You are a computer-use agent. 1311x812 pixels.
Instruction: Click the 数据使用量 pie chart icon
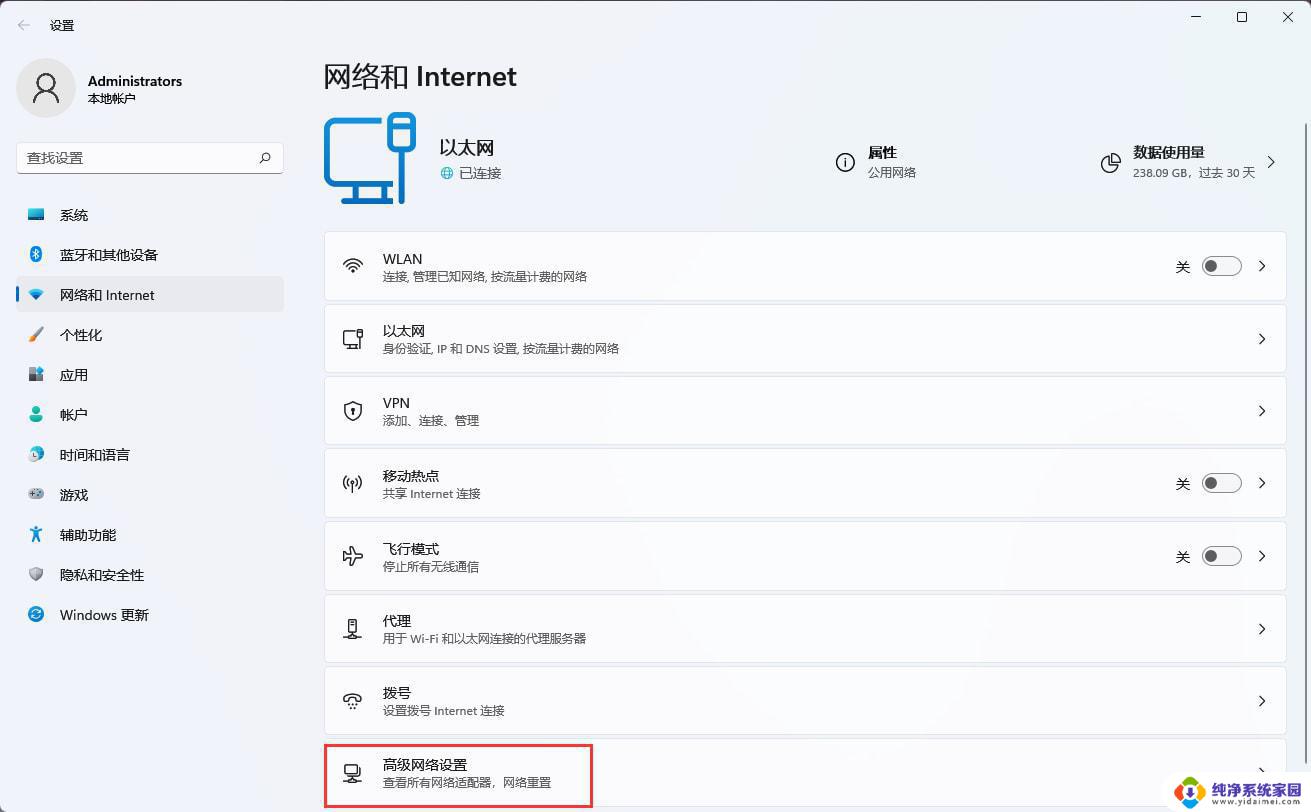tap(1110, 163)
